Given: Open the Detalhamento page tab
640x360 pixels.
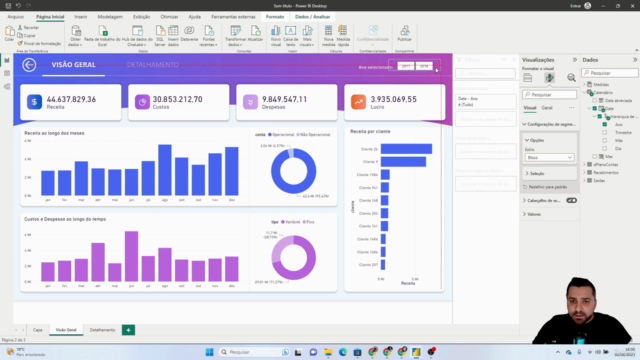Looking at the screenshot, I should 102,330.
